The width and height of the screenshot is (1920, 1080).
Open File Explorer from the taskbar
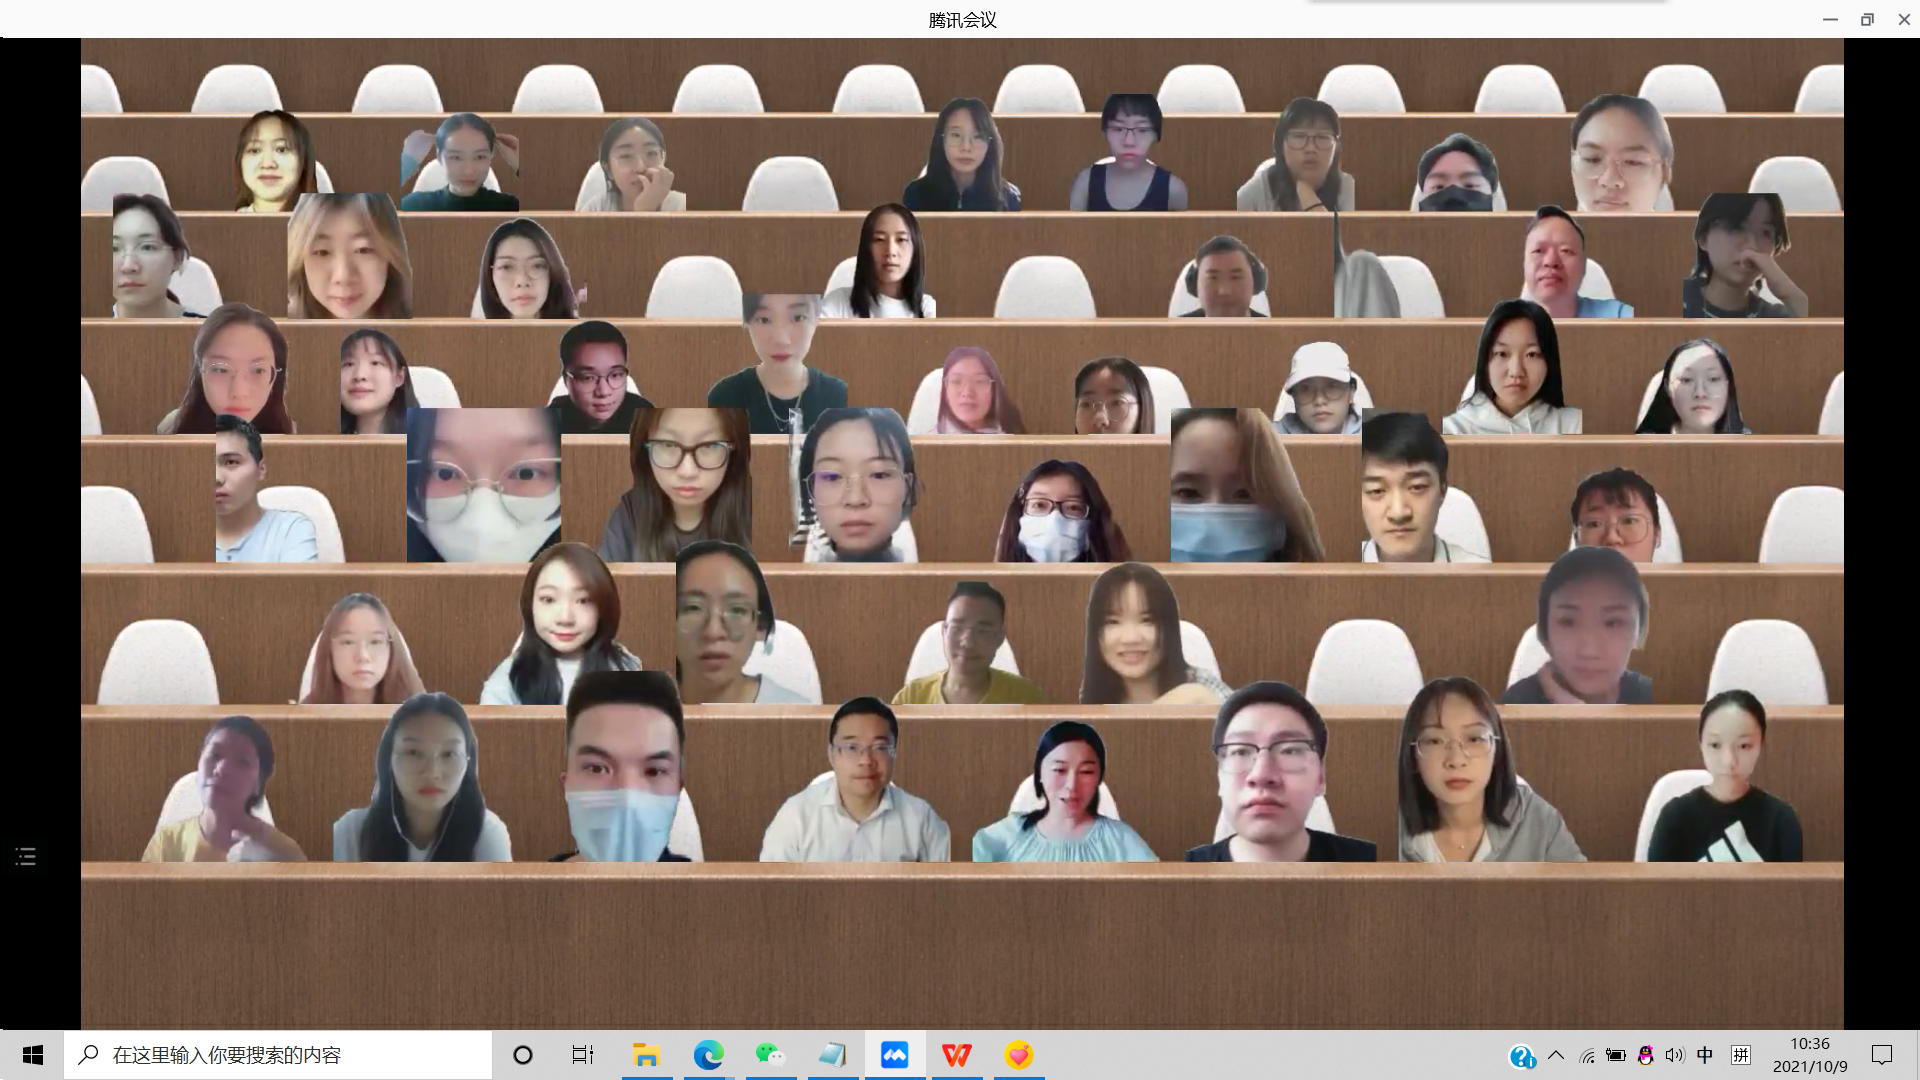pos(646,1055)
